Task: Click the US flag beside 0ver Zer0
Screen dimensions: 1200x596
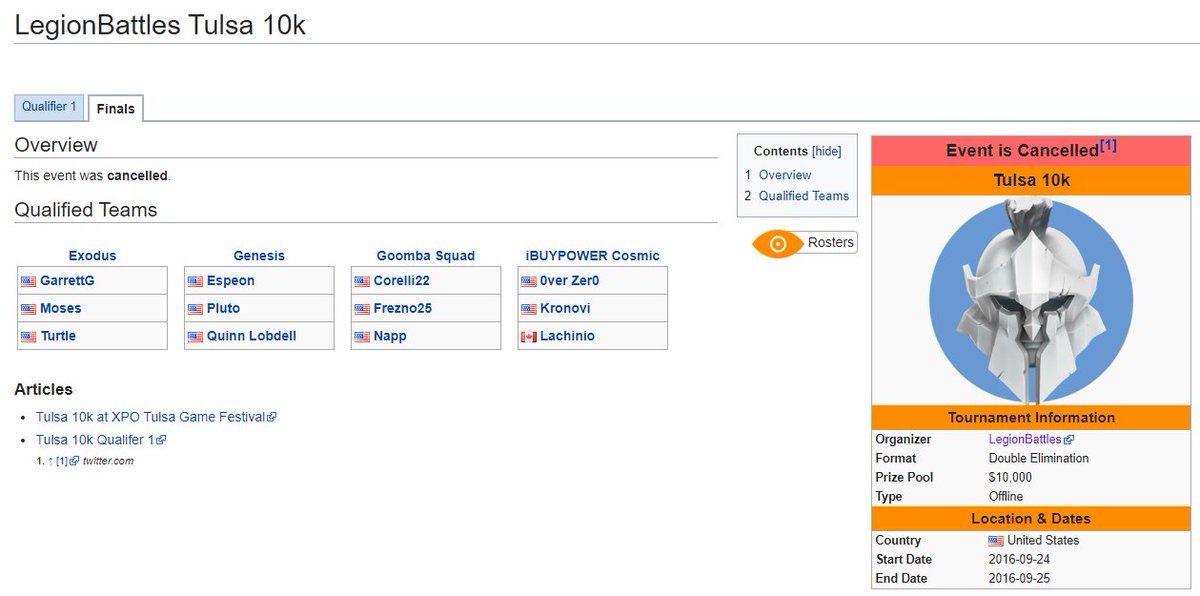Action: [529, 282]
